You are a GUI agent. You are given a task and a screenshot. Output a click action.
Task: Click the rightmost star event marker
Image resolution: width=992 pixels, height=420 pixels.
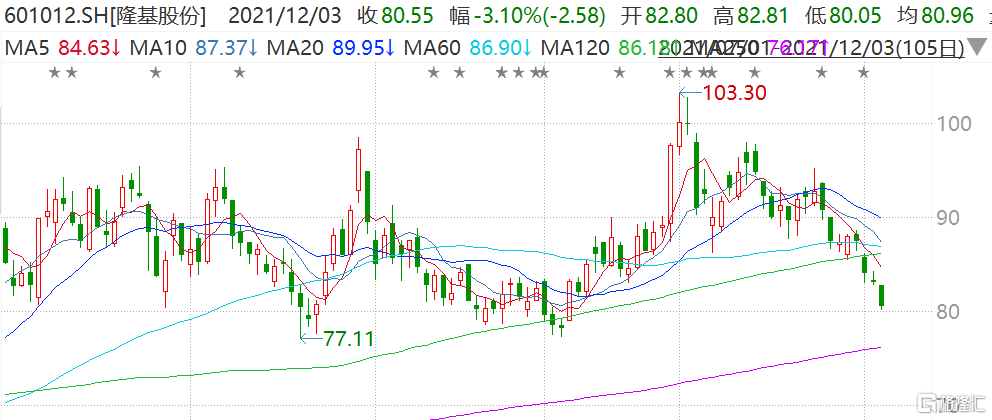pyautogui.click(x=863, y=73)
